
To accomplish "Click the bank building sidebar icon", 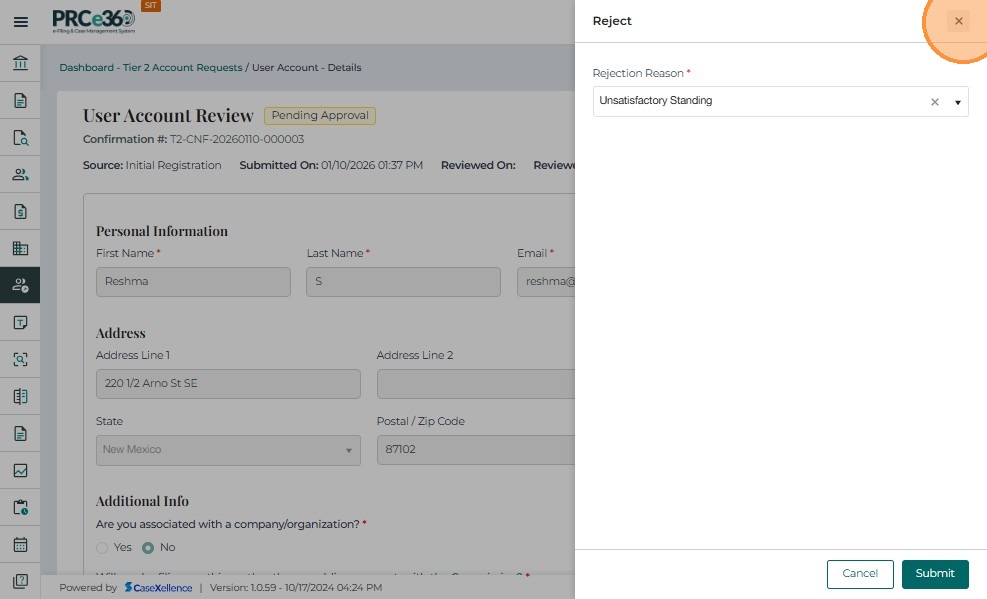I will pyautogui.click(x=20, y=64).
